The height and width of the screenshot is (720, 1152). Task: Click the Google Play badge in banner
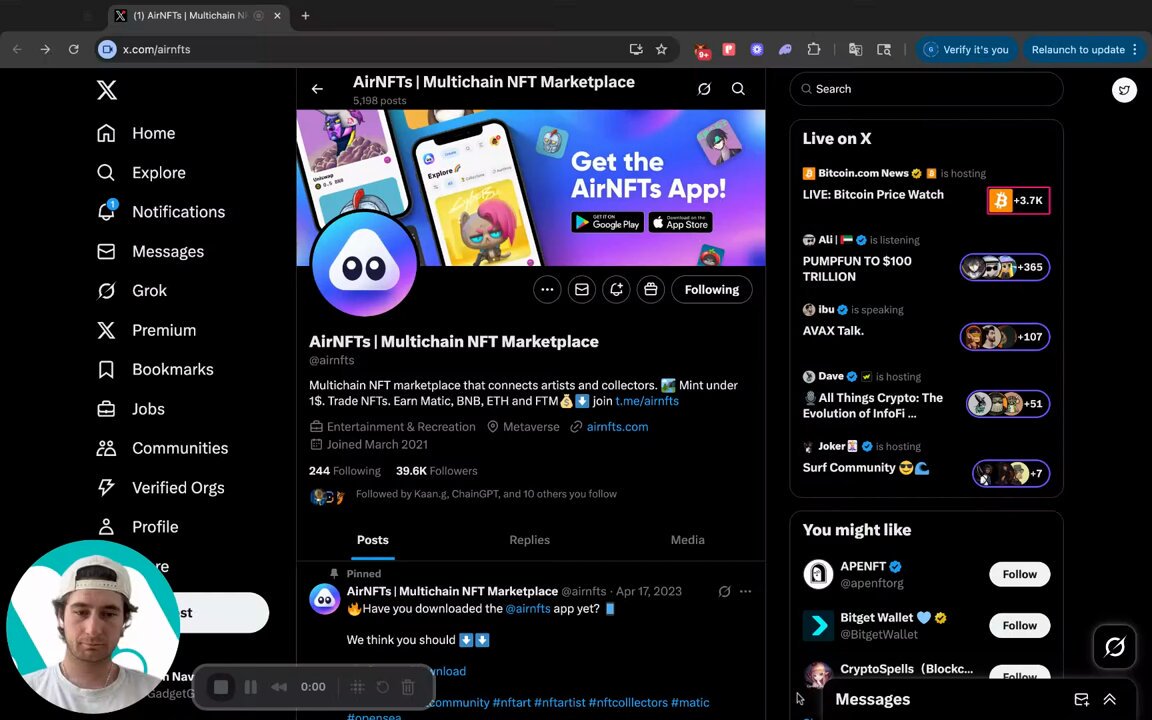tap(608, 222)
